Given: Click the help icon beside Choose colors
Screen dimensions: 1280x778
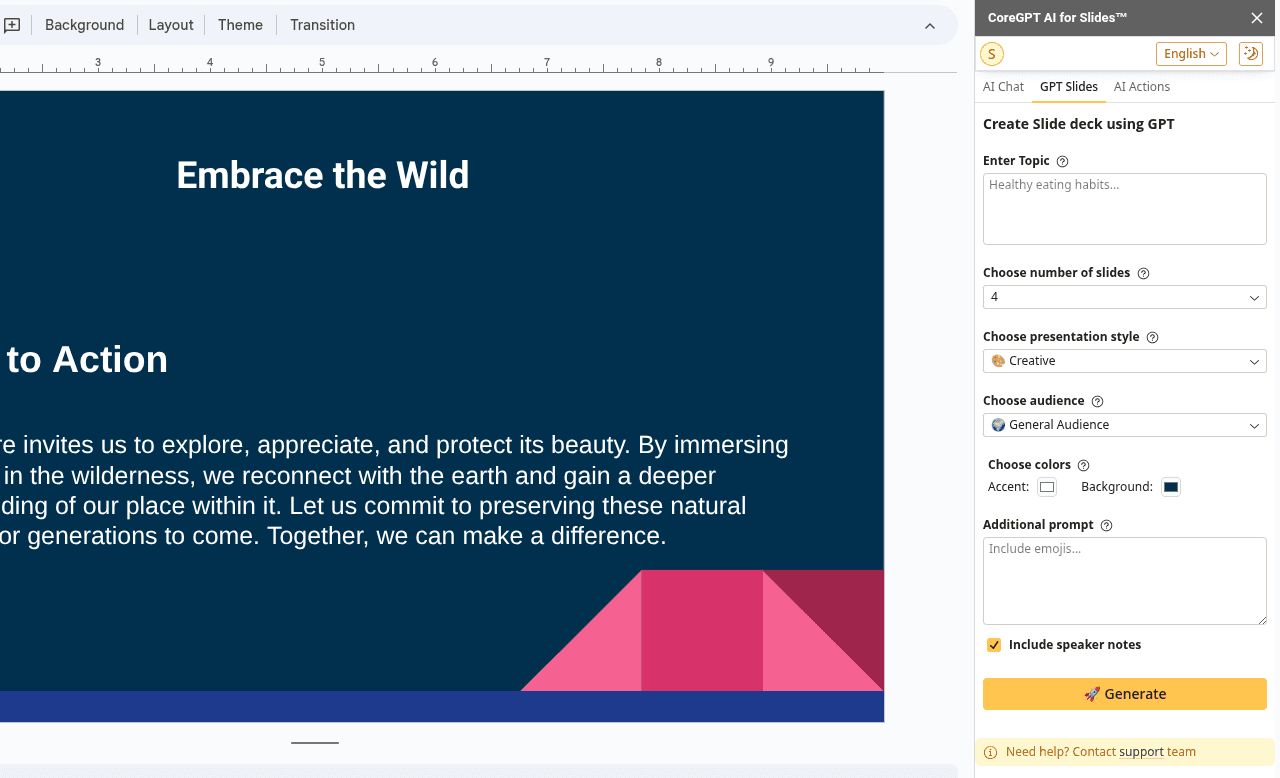Looking at the screenshot, I should click(x=1083, y=464).
